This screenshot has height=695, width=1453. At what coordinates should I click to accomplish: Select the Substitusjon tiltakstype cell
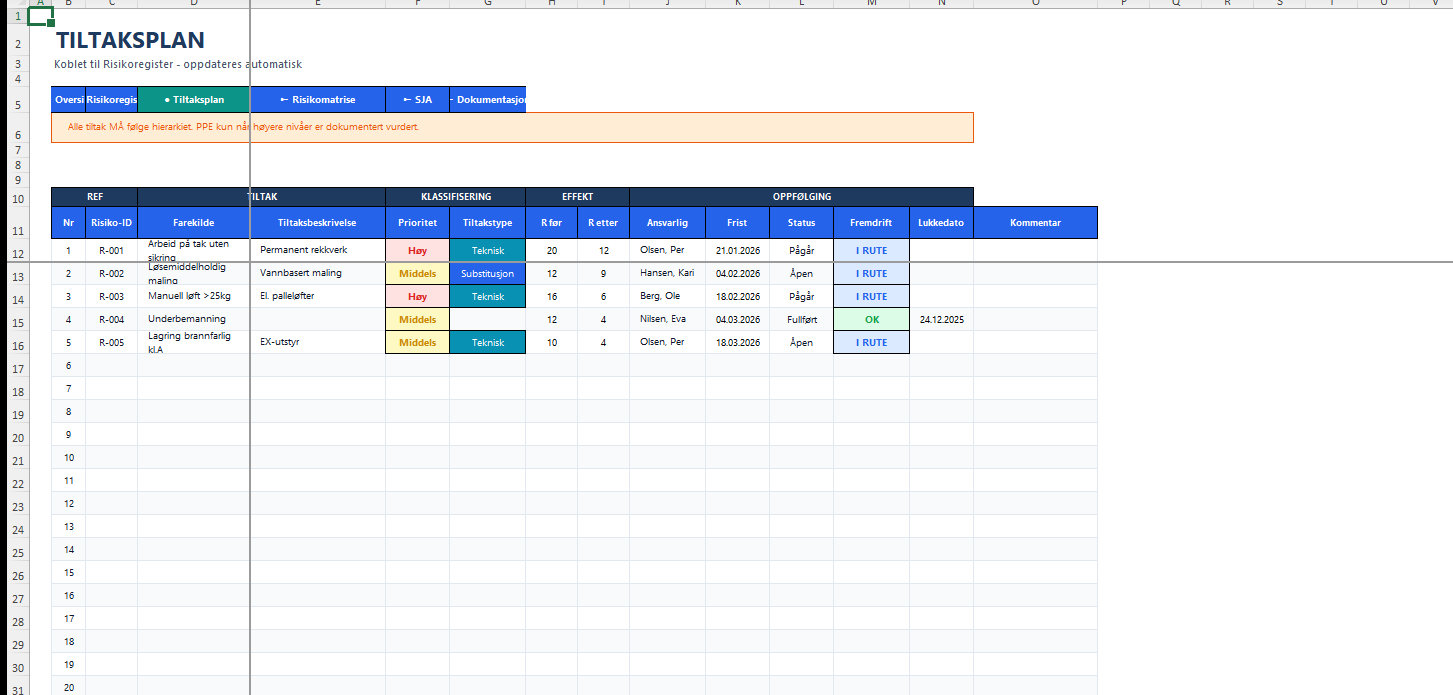click(x=487, y=273)
